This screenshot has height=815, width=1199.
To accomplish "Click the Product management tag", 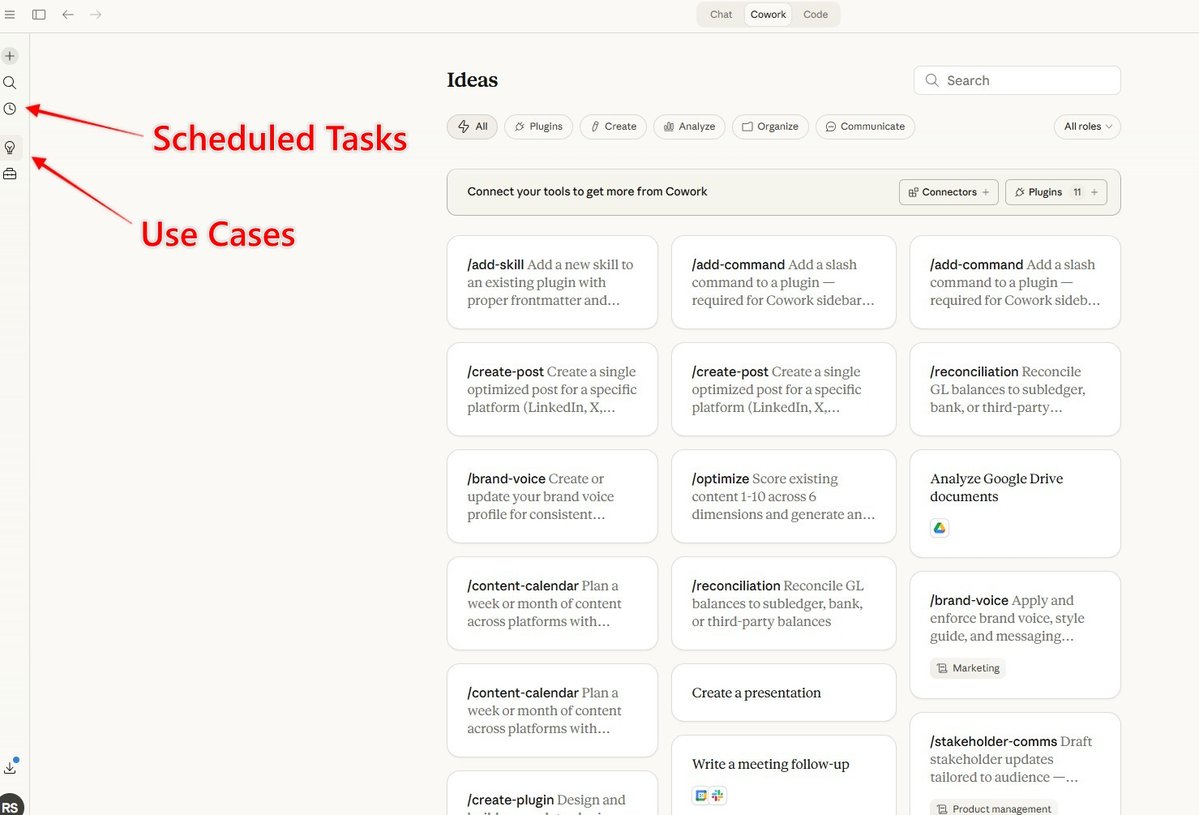I will [x=994, y=808].
